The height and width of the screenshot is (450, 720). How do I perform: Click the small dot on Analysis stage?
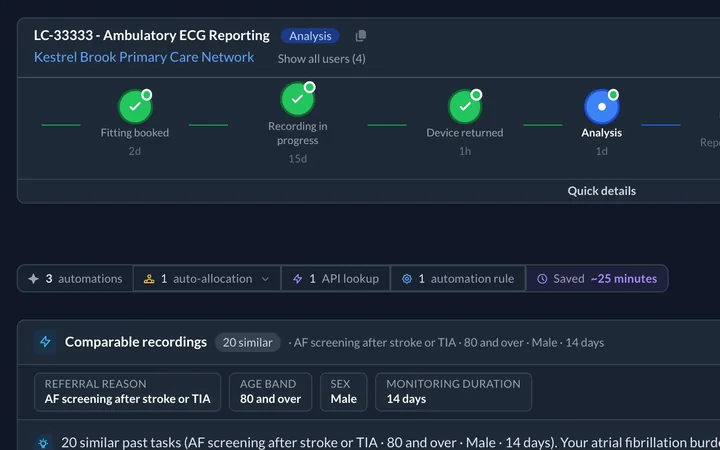click(613, 95)
